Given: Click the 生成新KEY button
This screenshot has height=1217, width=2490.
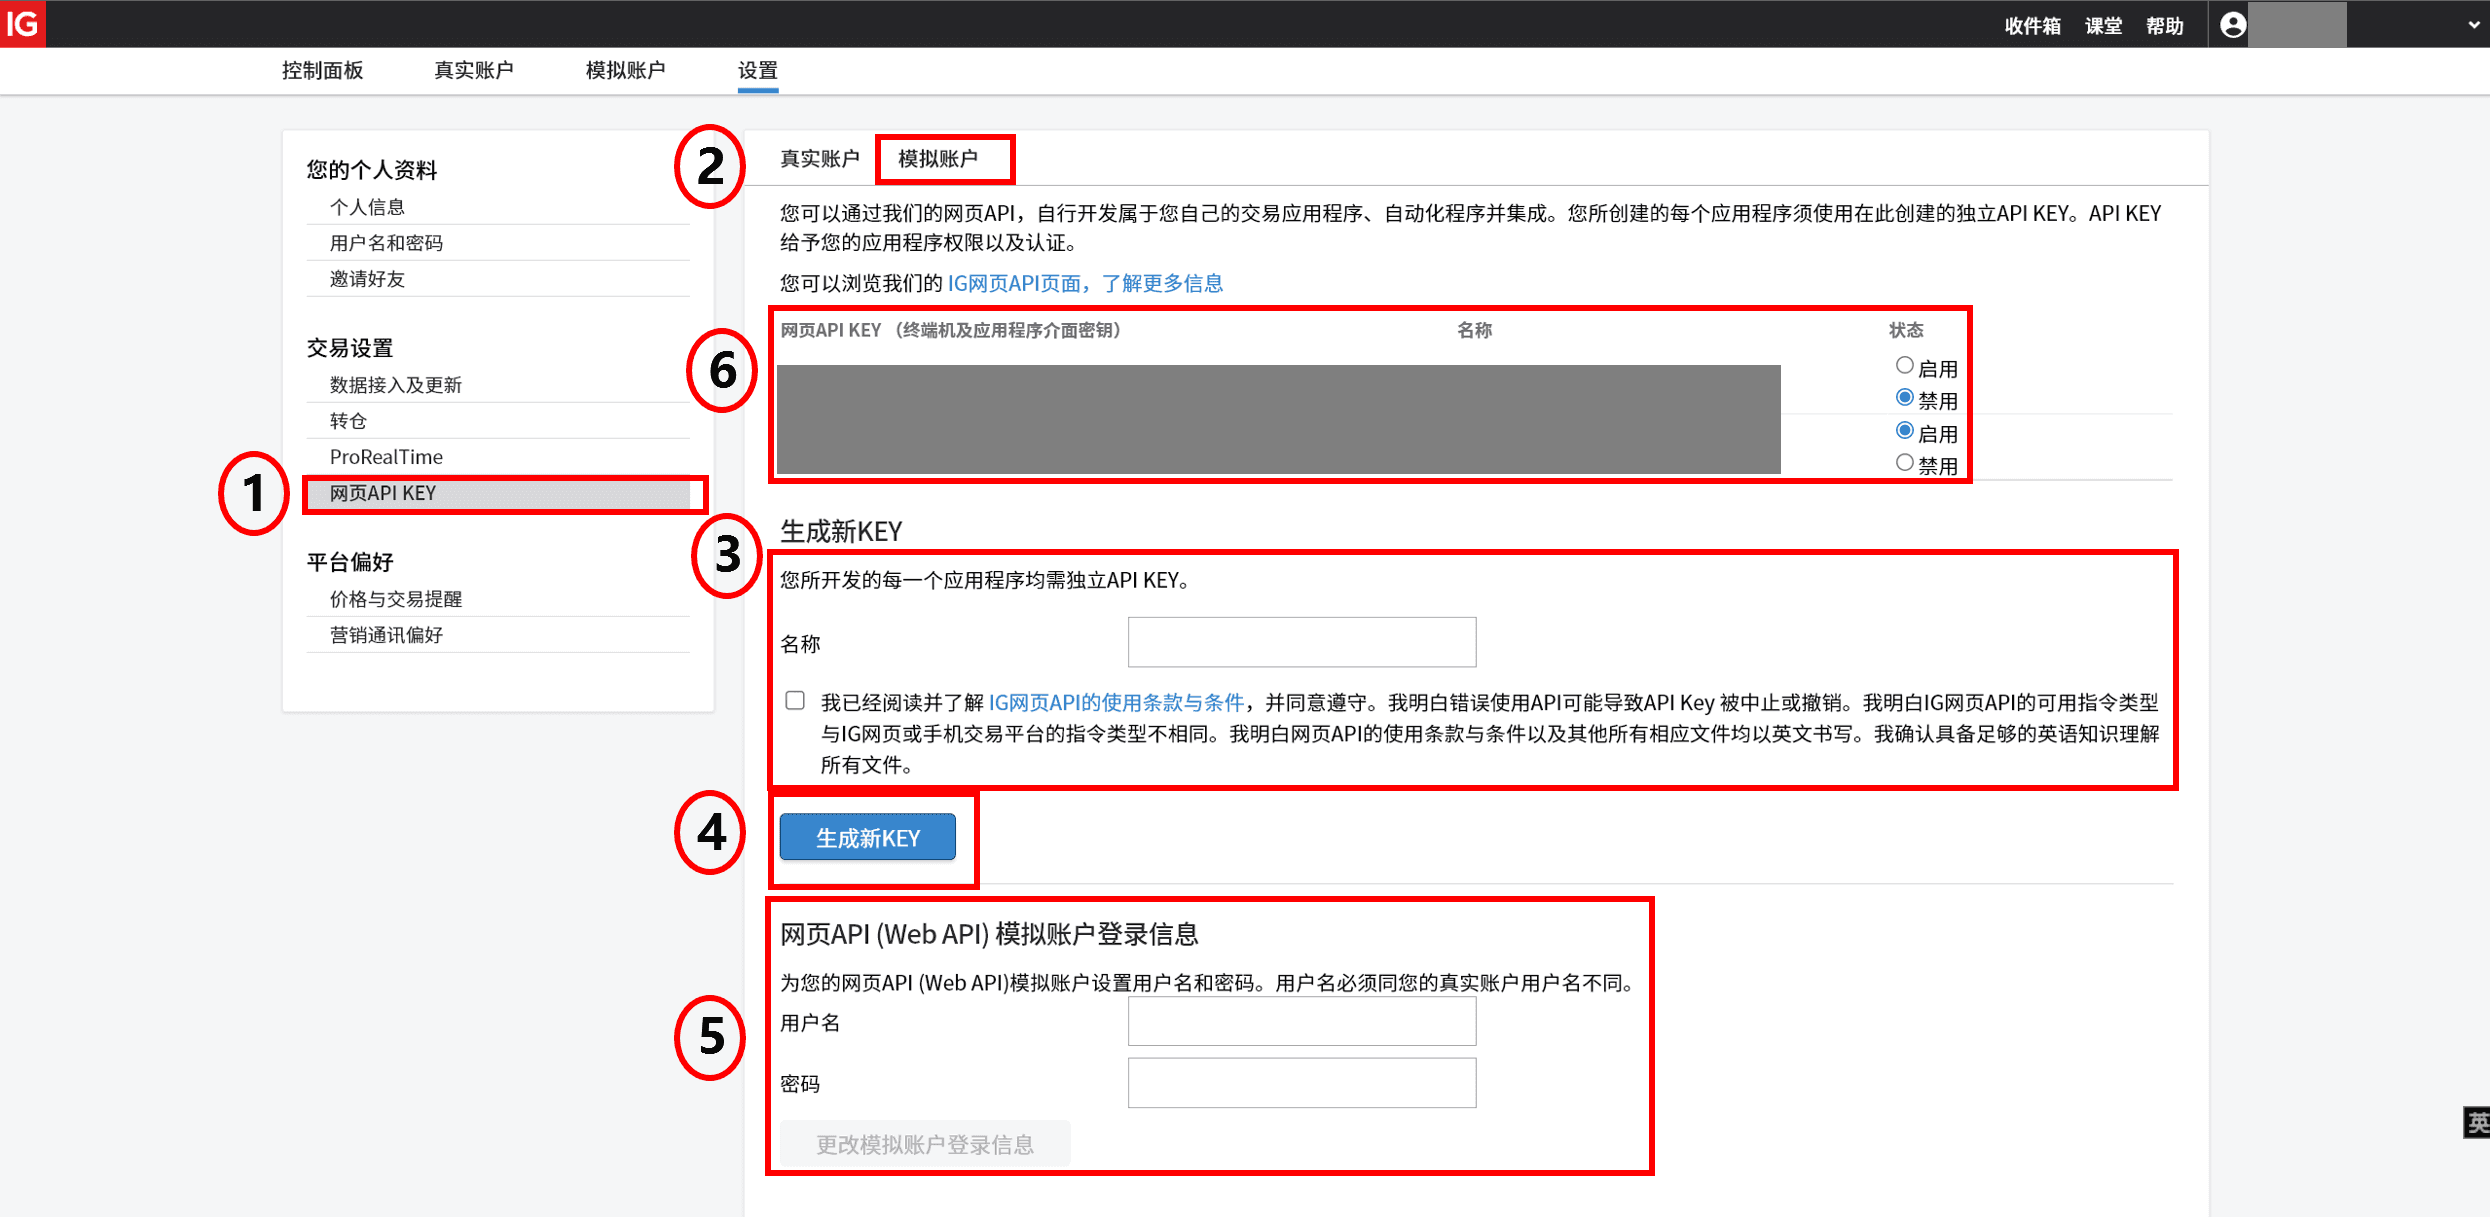Looking at the screenshot, I should [867, 838].
